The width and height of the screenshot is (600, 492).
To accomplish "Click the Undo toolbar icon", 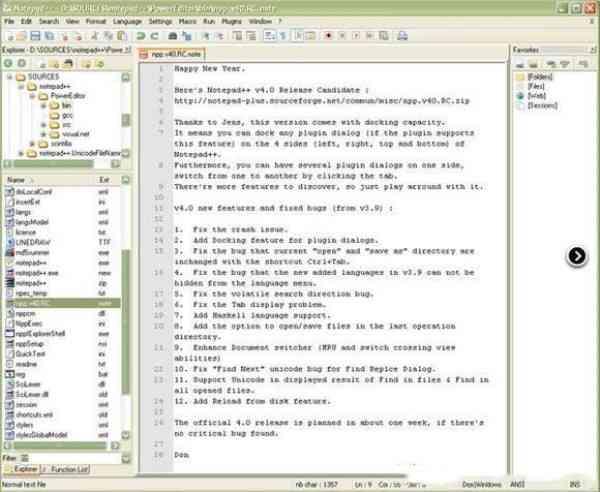I will tap(141, 36).
